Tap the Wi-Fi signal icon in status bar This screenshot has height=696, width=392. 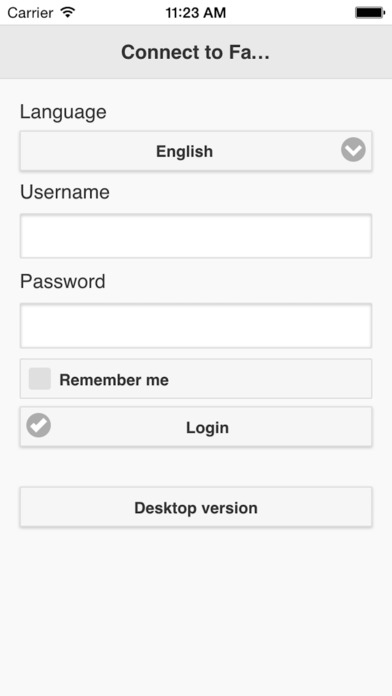pyautogui.click(x=68, y=12)
